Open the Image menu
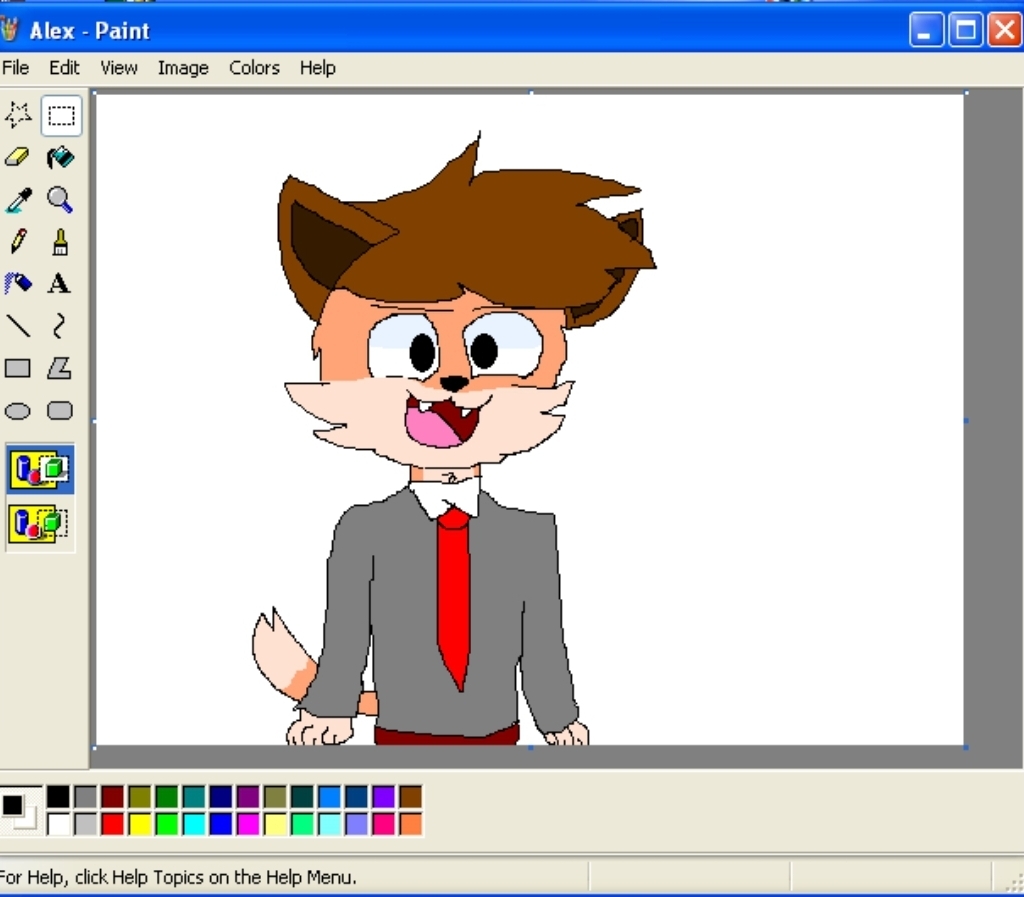The height and width of the screenshot is (897, 1024). 183,68
